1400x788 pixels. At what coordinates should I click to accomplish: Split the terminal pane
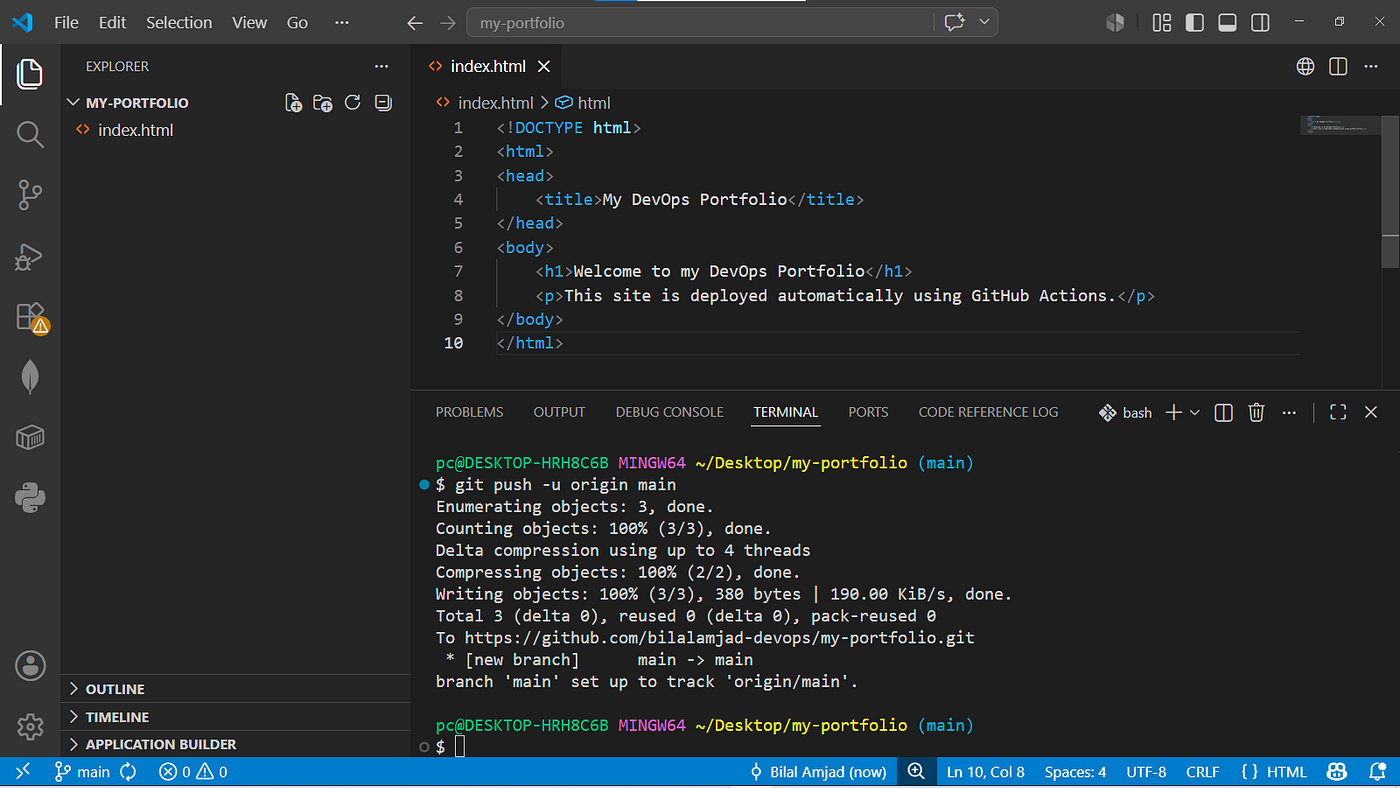[x=1223, y=412]
